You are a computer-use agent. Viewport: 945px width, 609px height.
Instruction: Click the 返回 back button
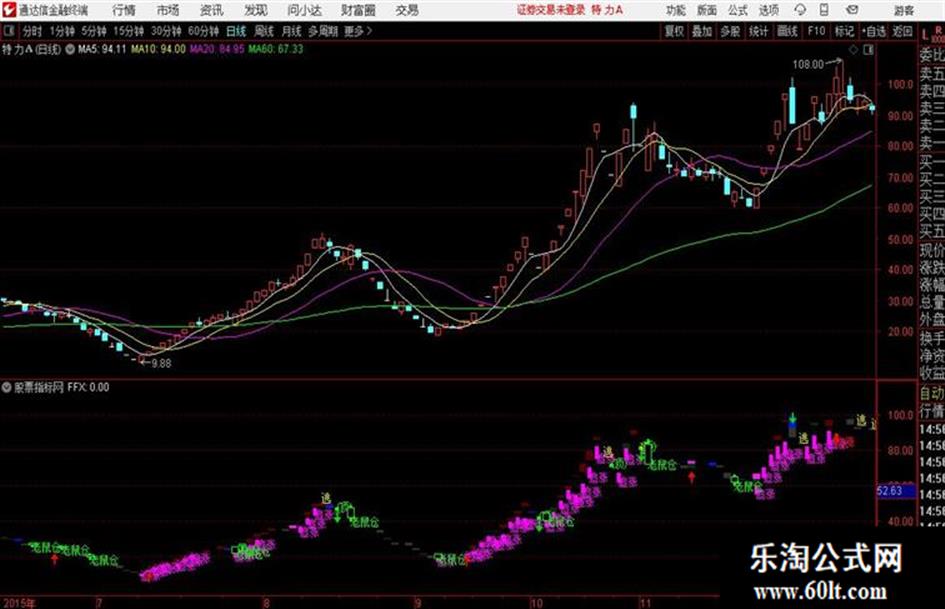click(902, 31)
